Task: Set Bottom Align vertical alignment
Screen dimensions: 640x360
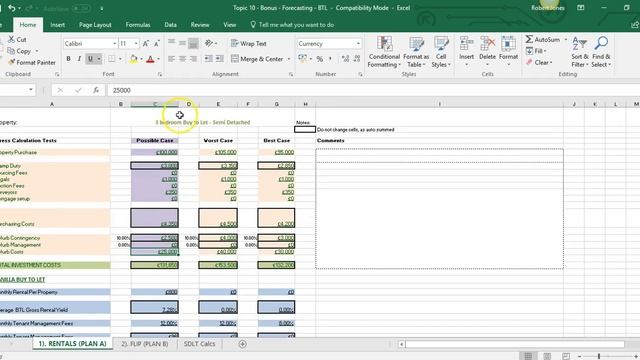Action: pos(193,43)
